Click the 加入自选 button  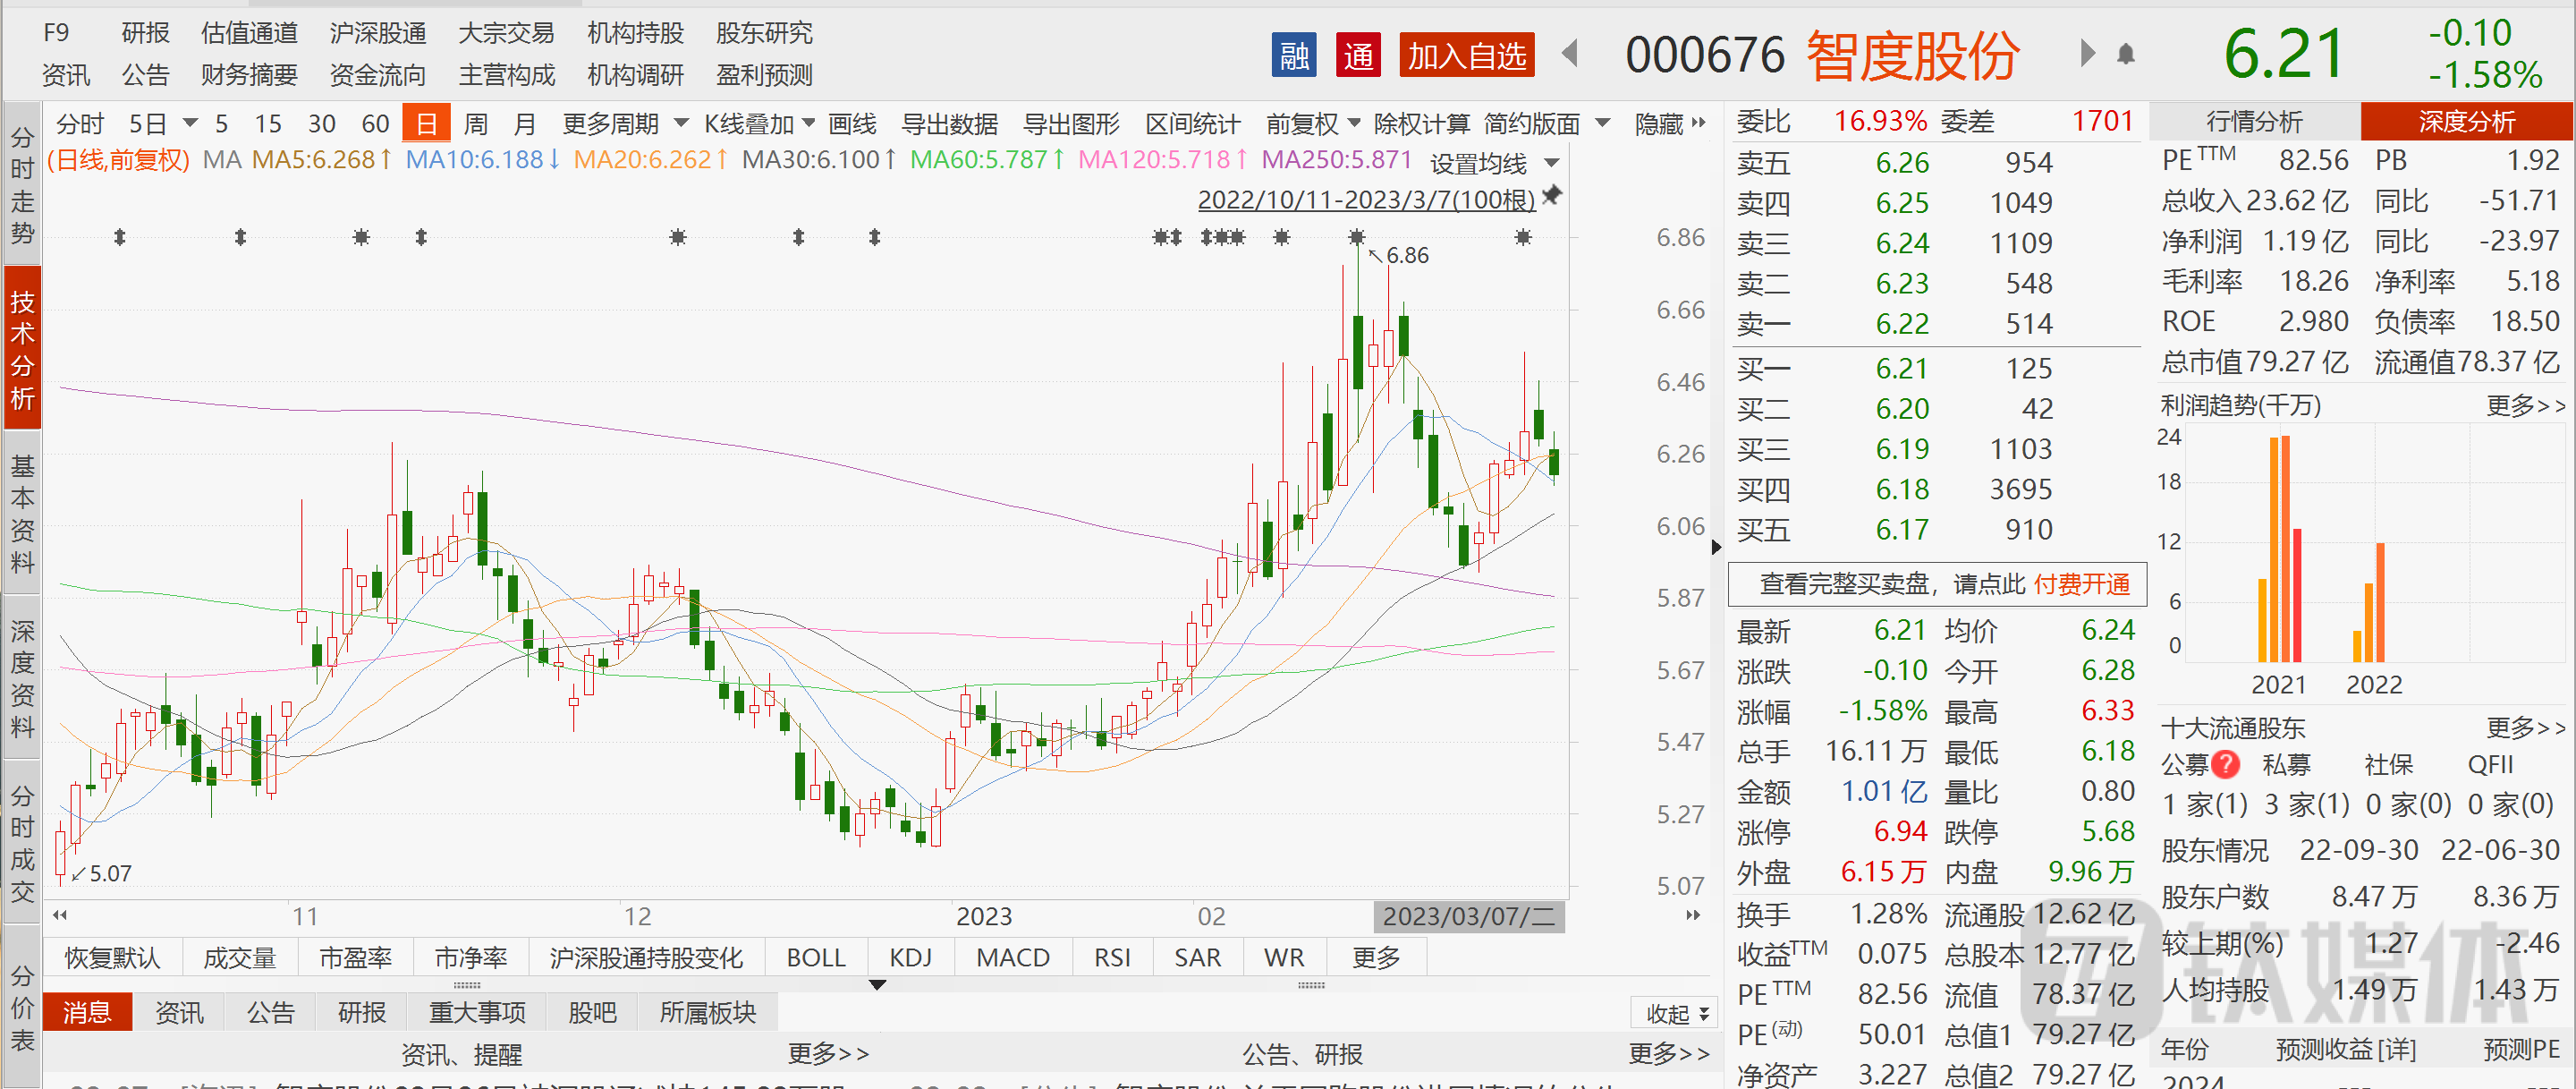[x=1466, y=55]
